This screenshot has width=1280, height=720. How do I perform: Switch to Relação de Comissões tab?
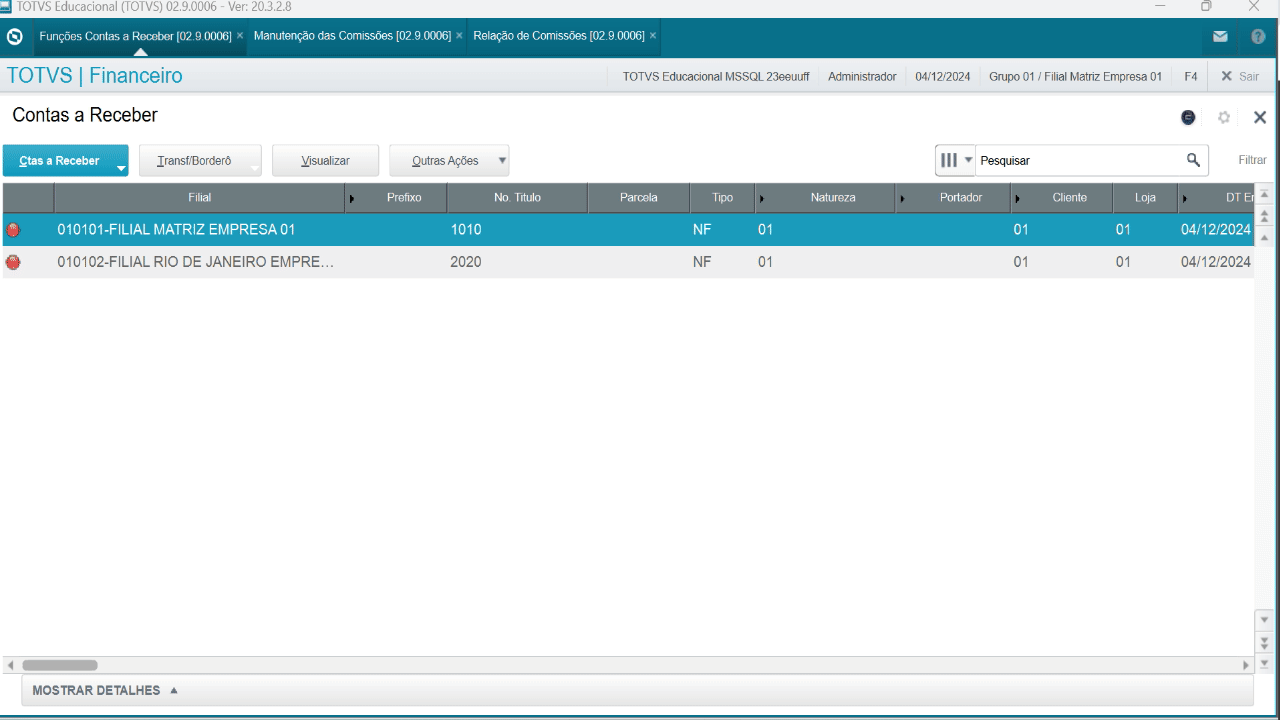(x=559, y=35)
